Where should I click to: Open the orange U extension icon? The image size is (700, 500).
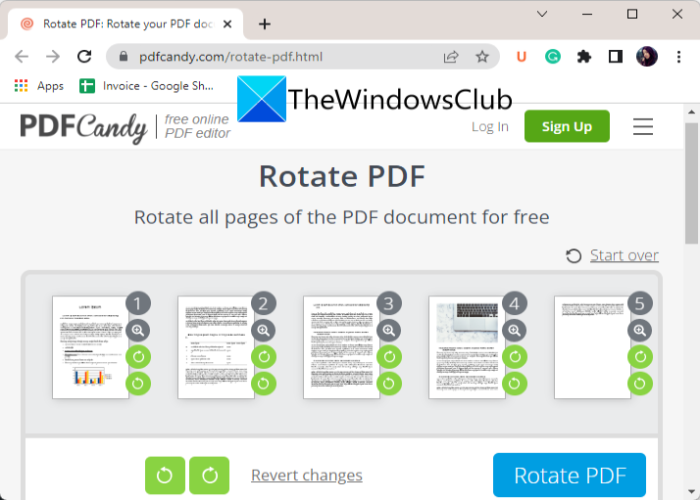coord(521,57)
